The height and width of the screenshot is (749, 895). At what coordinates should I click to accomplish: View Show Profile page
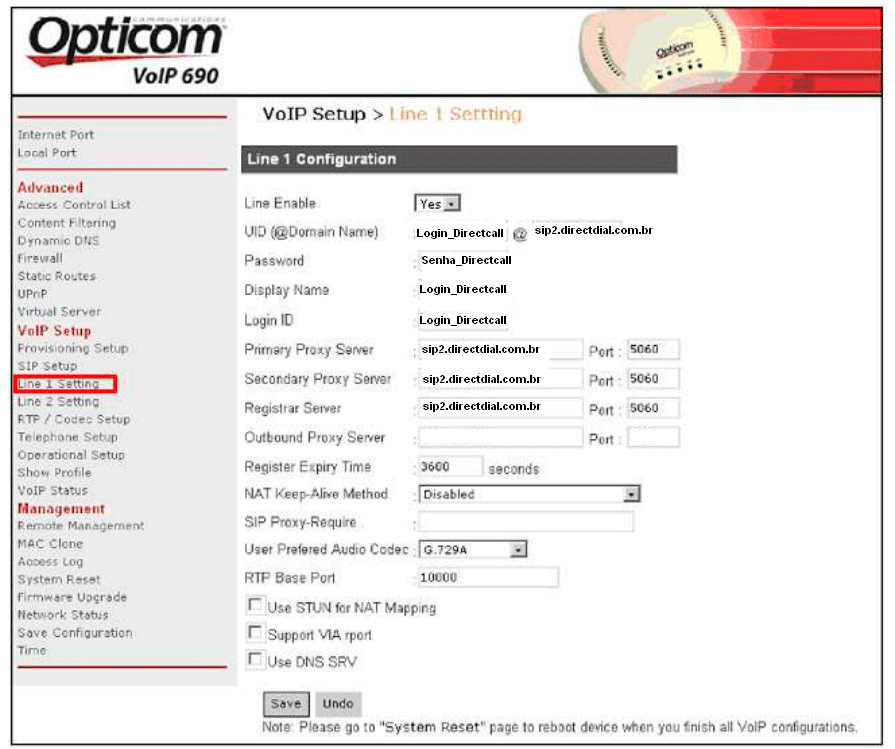(x=54, y=472)
